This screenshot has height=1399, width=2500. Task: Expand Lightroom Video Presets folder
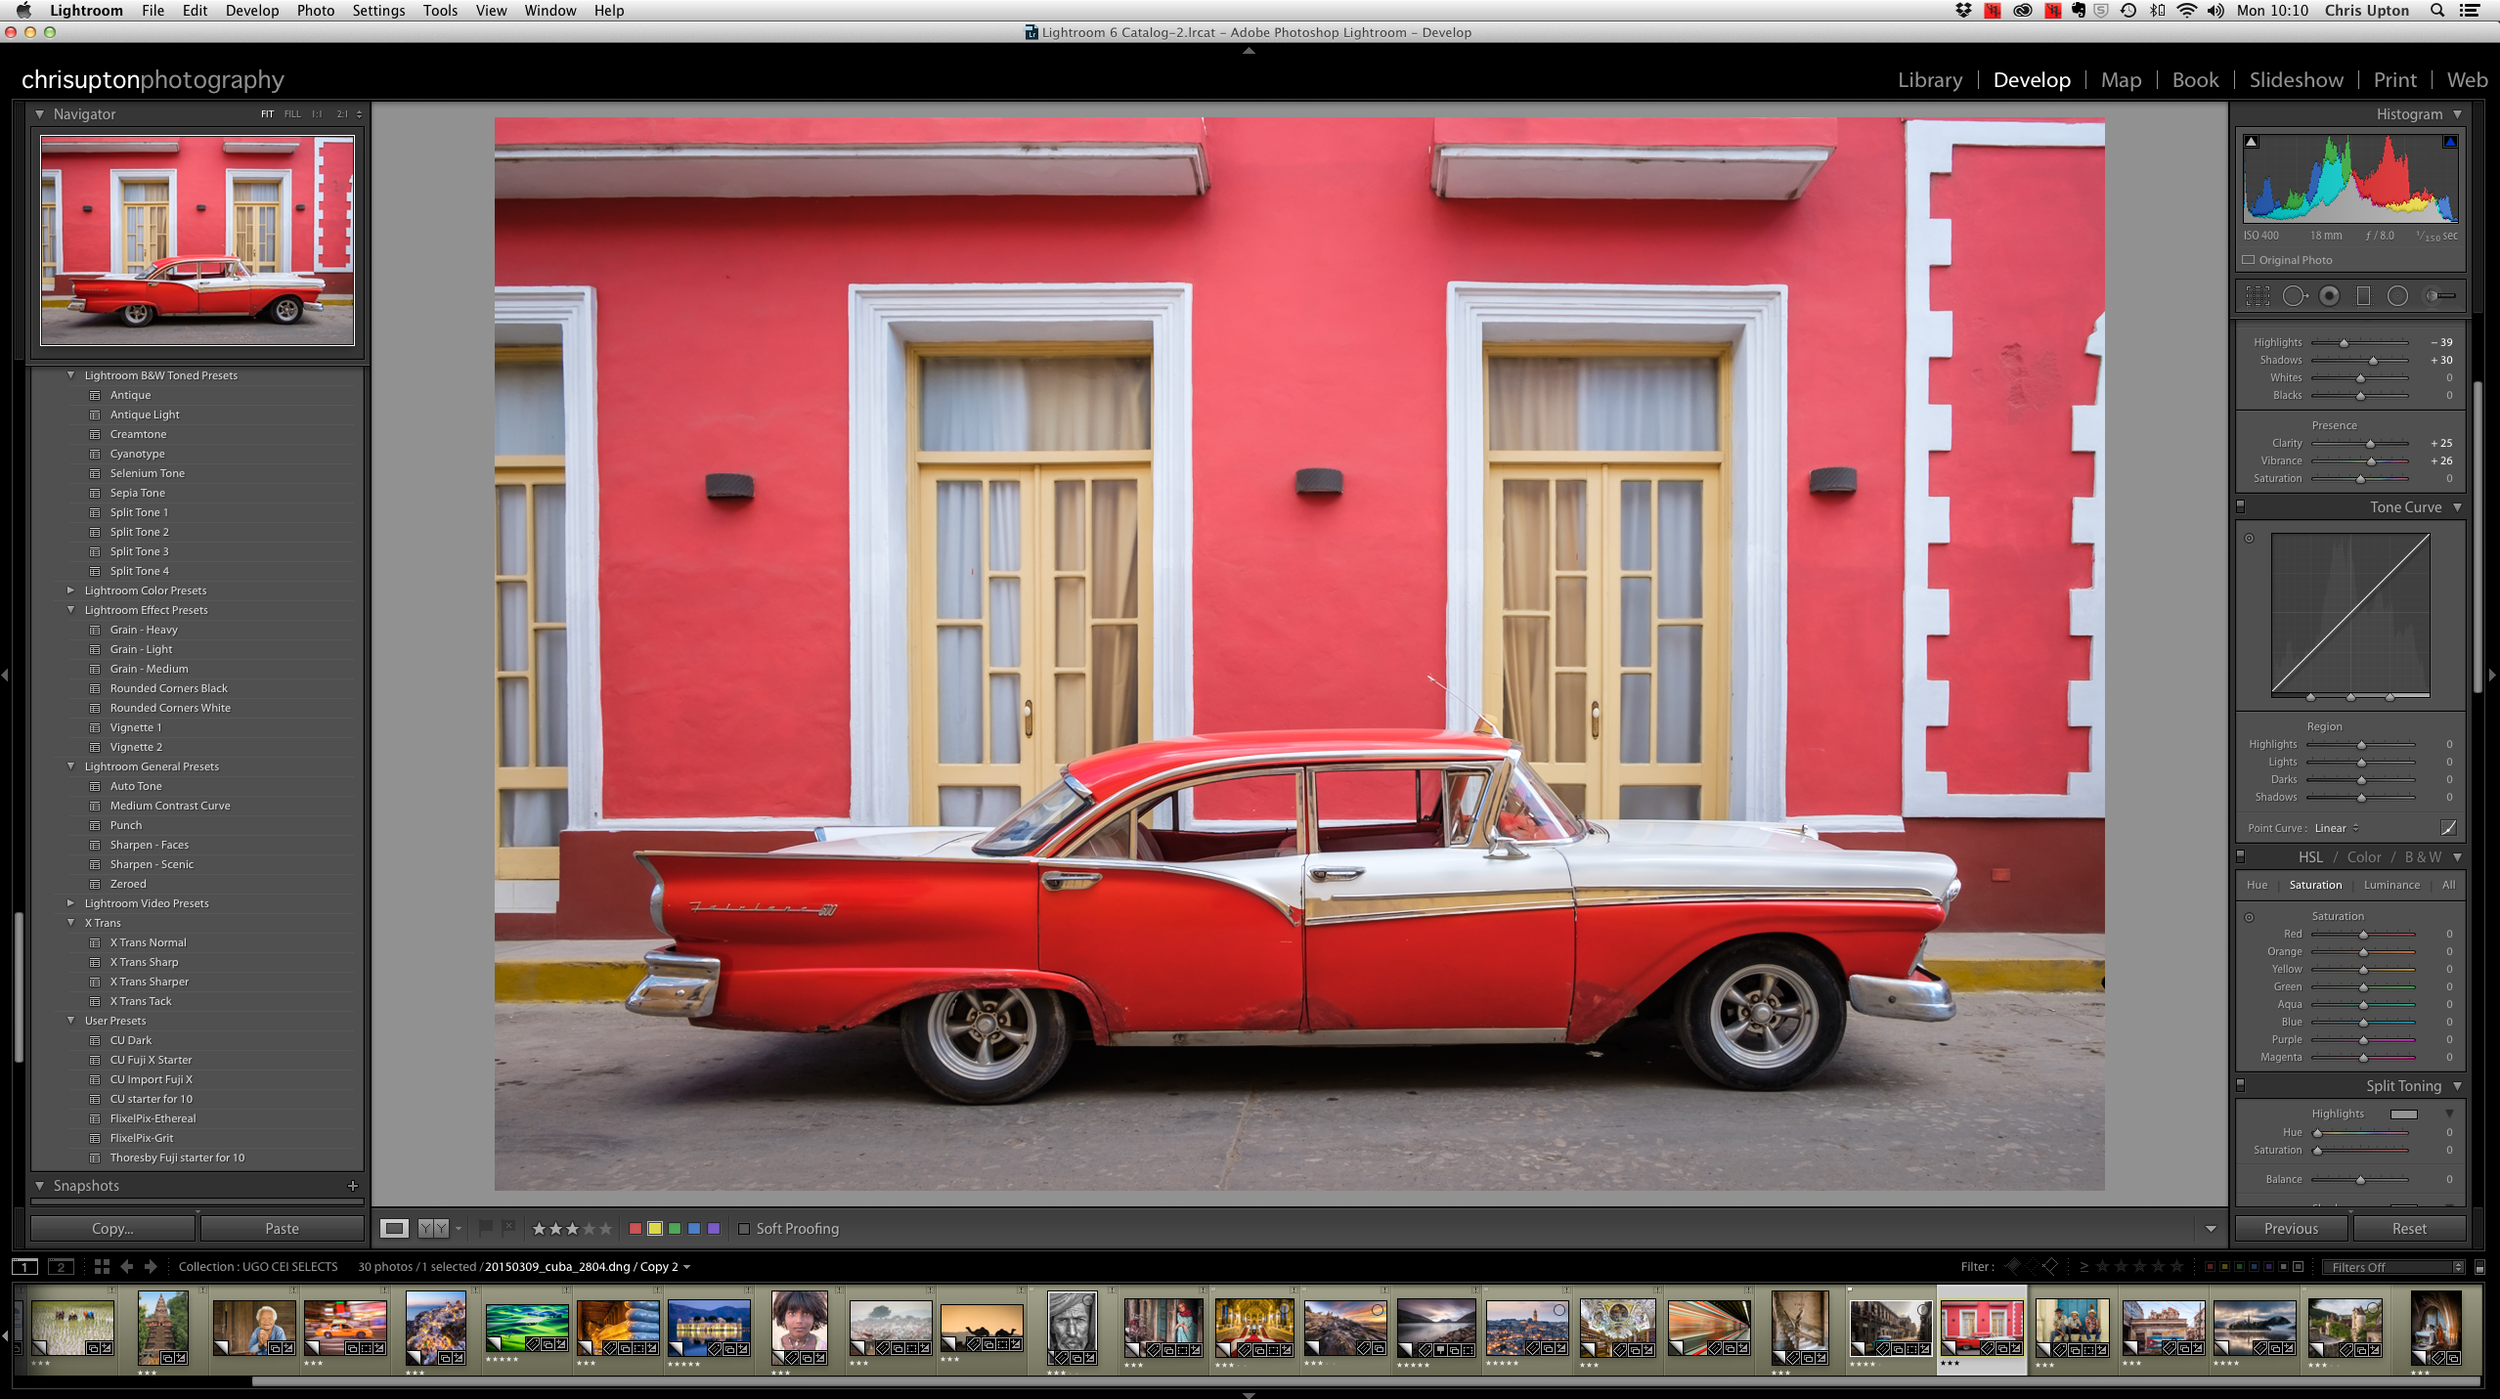pos(71,903)
